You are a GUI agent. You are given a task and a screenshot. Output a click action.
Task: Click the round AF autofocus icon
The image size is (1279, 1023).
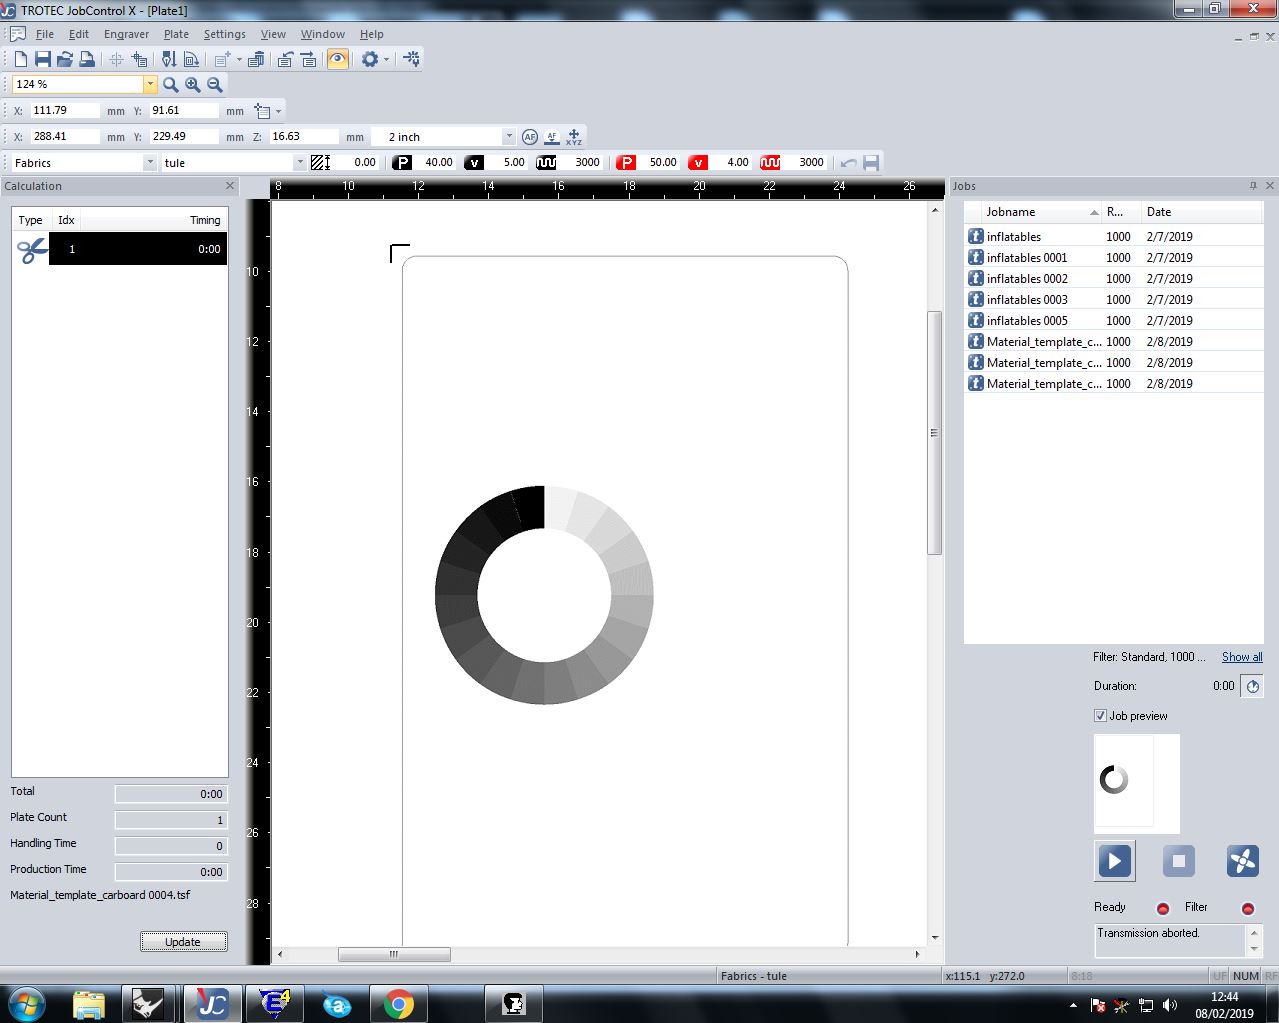[x=530, y=137]
